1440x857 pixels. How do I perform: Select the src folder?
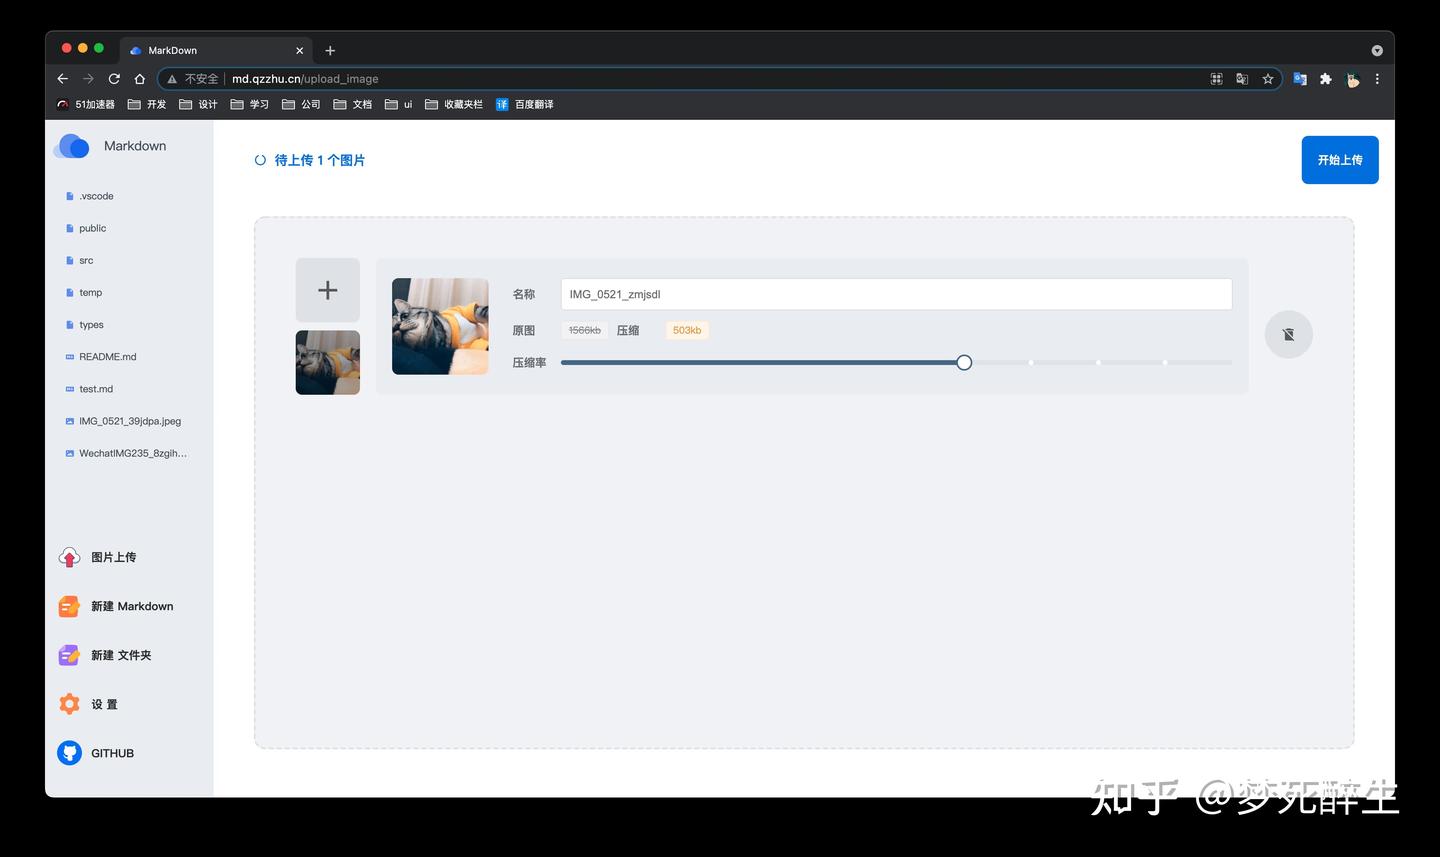tap(86, 260)
